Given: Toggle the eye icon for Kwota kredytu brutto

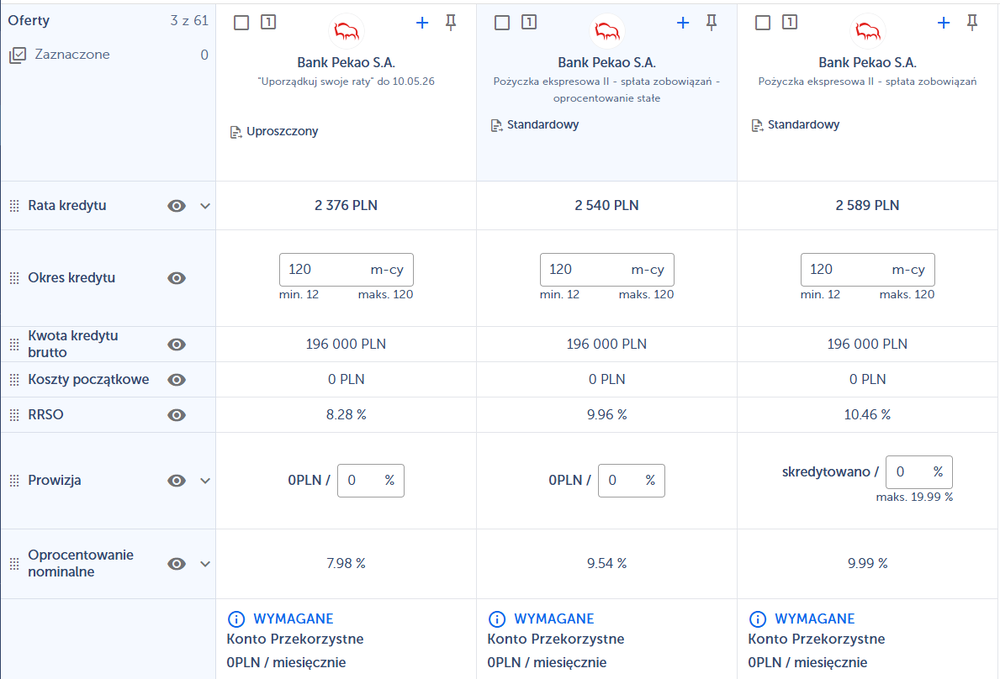Looking at the screenshot, I should pos(177,344).
